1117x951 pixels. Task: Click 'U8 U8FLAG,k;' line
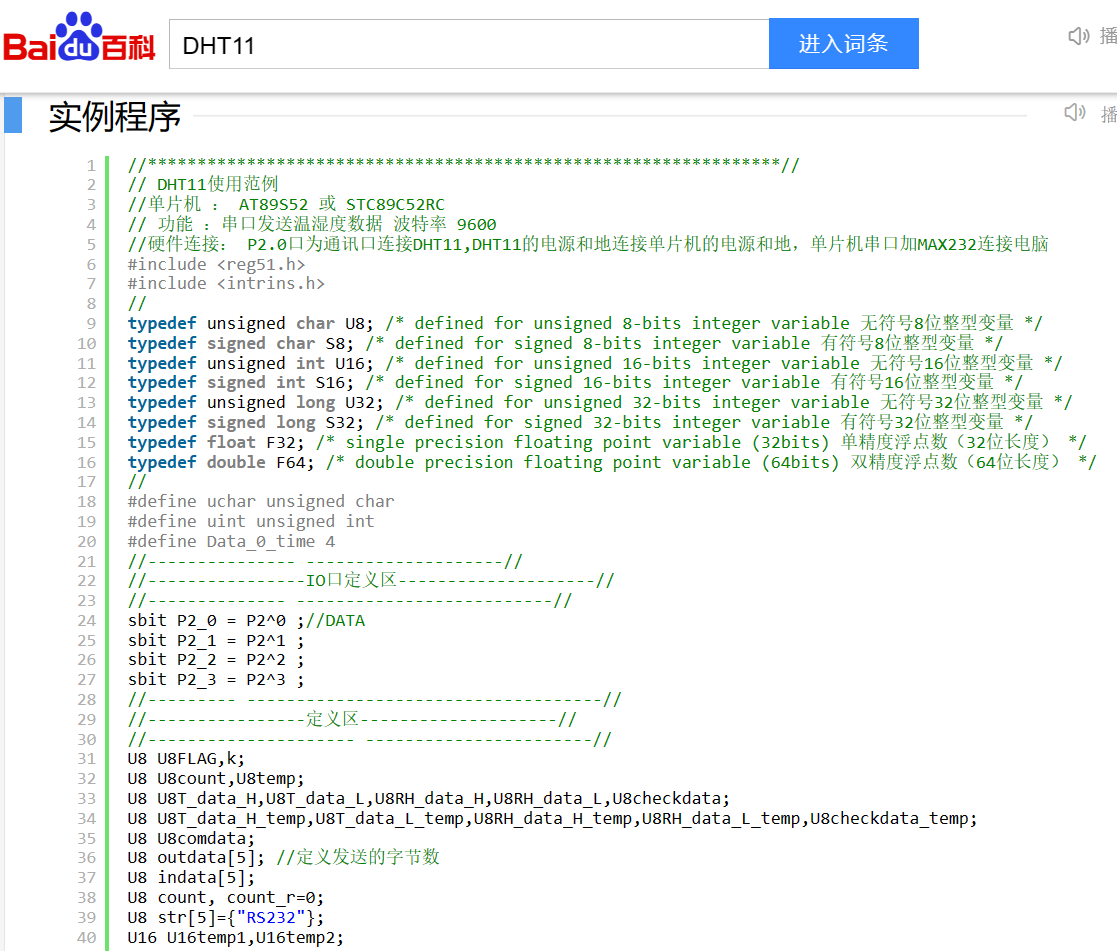(x=186, y=759)
